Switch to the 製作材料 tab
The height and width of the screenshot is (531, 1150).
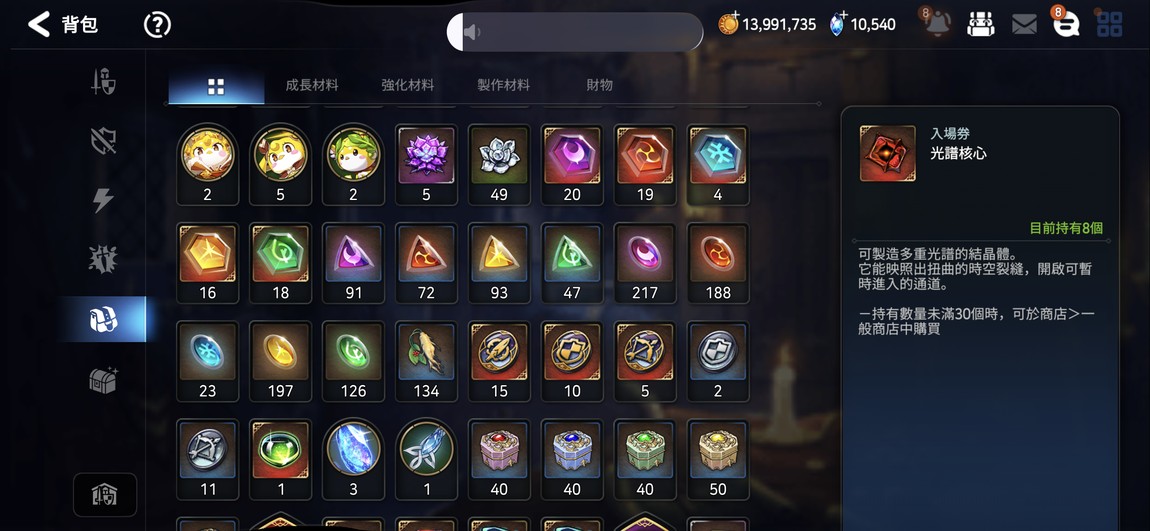click(503, 85)
